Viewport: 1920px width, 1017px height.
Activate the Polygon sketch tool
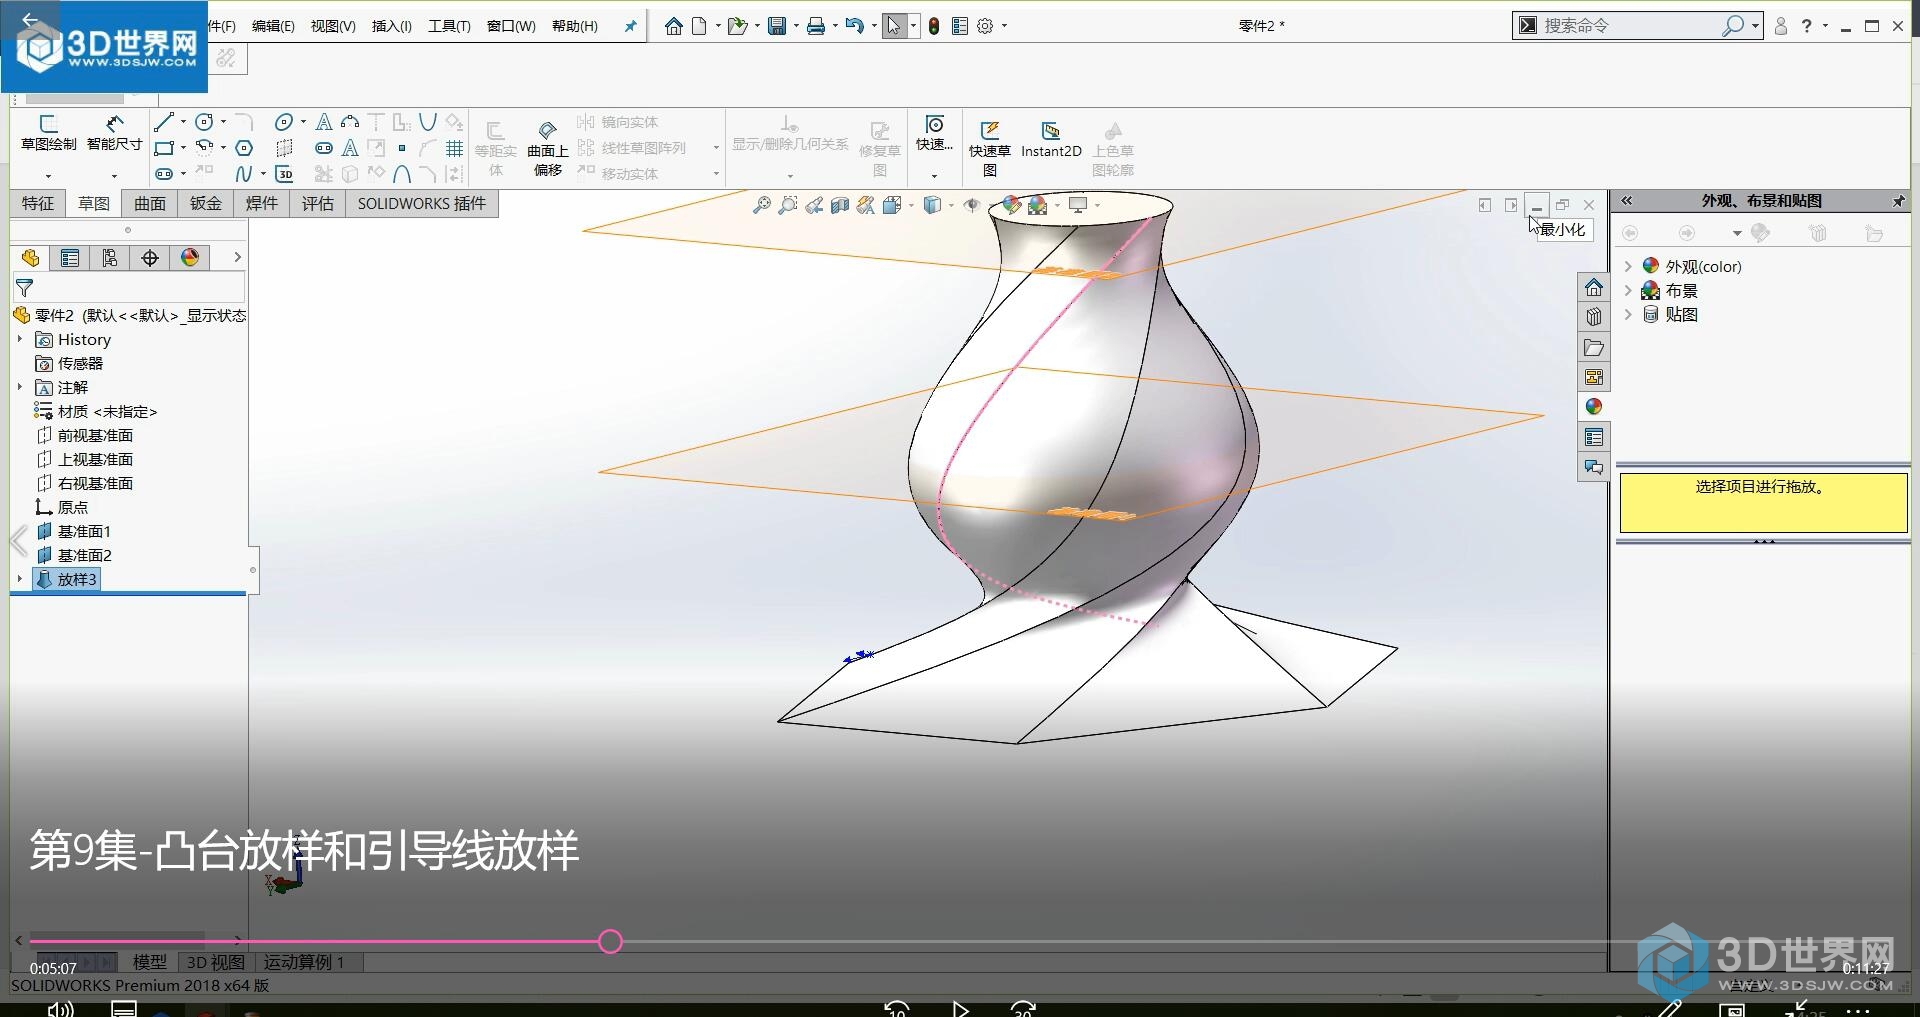(244, 148)
